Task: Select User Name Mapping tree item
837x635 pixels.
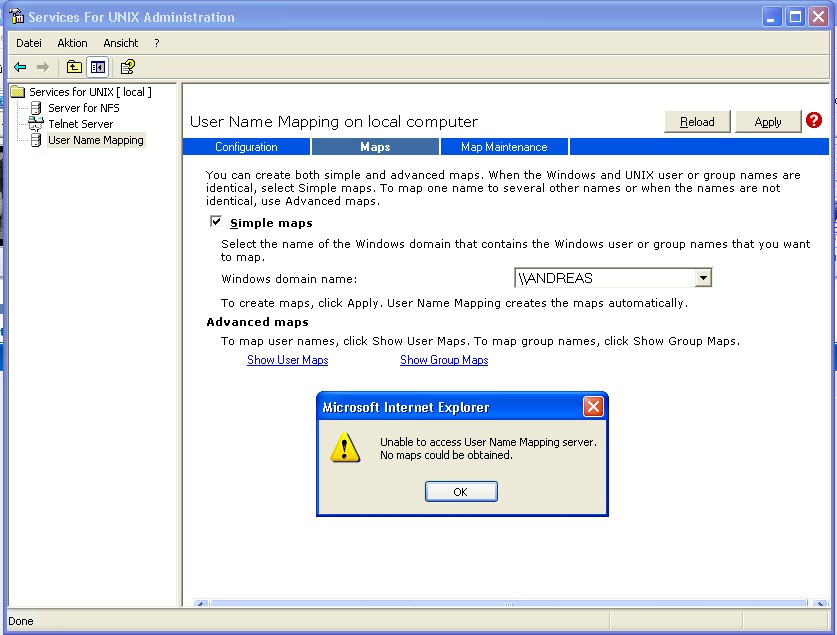Action: [96, 140]
